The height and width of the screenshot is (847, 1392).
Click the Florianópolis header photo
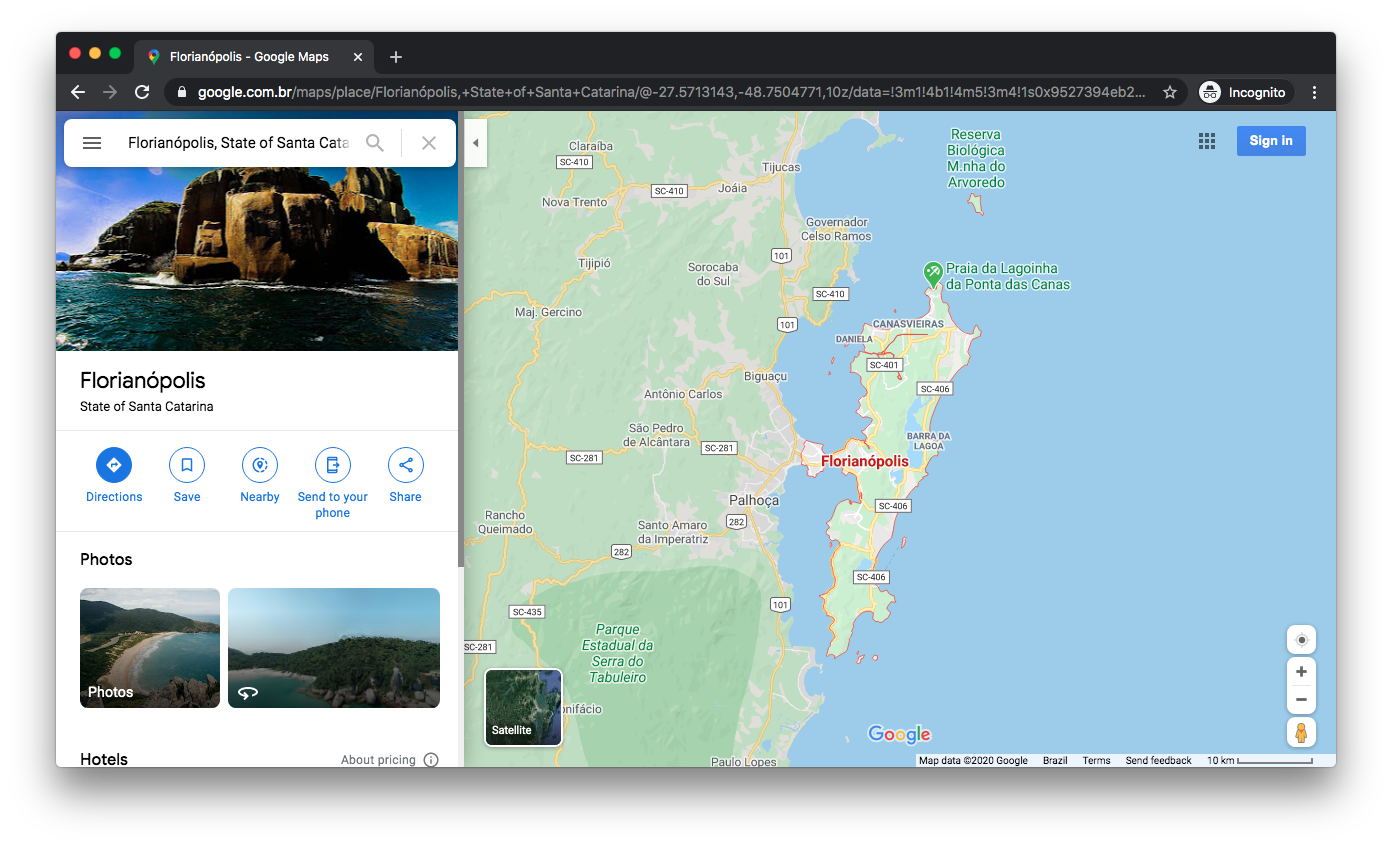pyautogui.click(x=257, y=258)
